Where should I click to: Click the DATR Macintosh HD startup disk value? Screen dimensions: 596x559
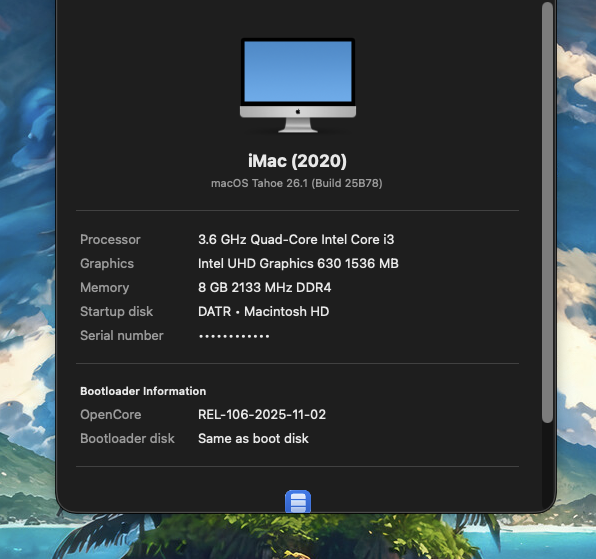click(x=263, y=311)
